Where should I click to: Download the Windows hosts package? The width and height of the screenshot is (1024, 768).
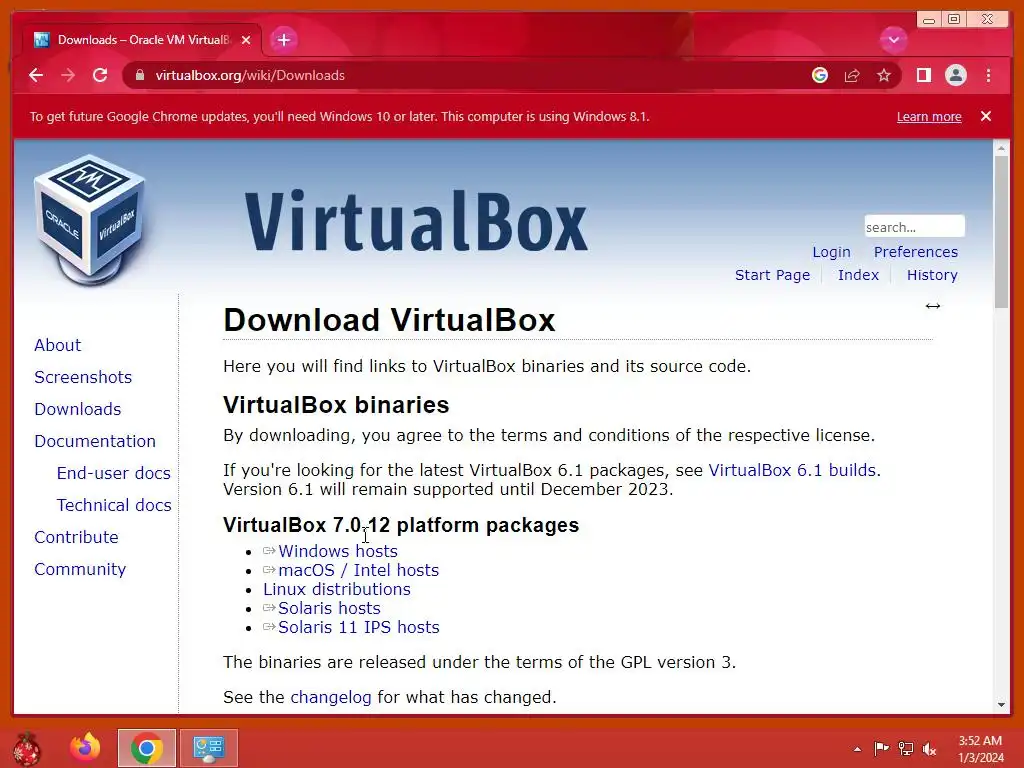click(338, 551)
